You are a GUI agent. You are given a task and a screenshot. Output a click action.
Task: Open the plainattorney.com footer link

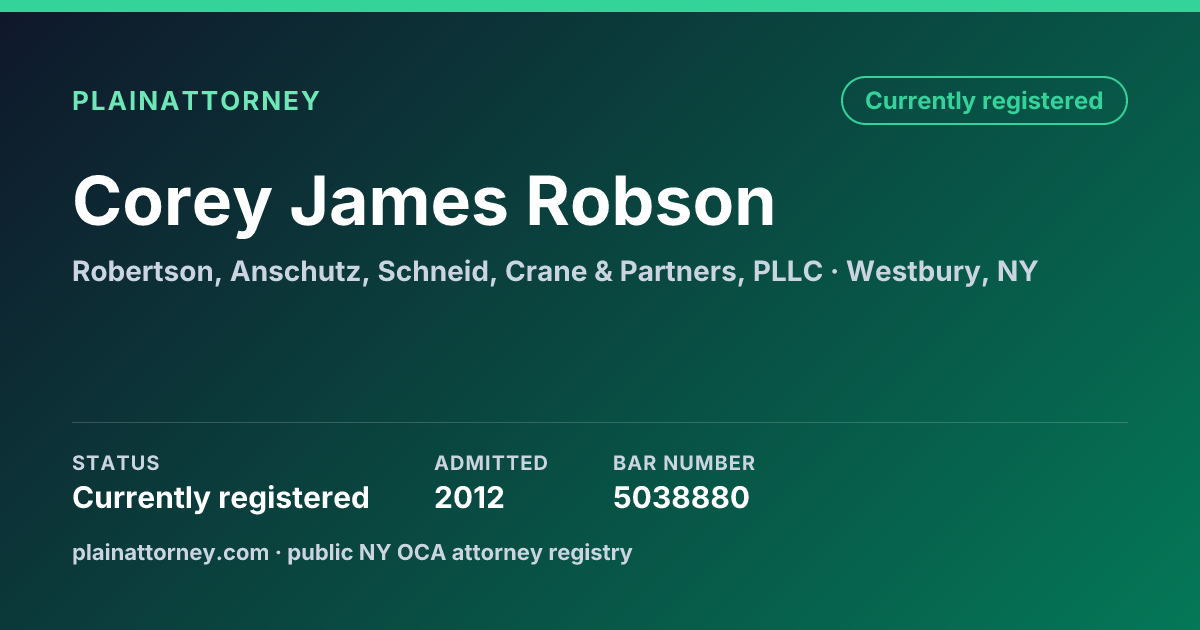click(170, 552)
